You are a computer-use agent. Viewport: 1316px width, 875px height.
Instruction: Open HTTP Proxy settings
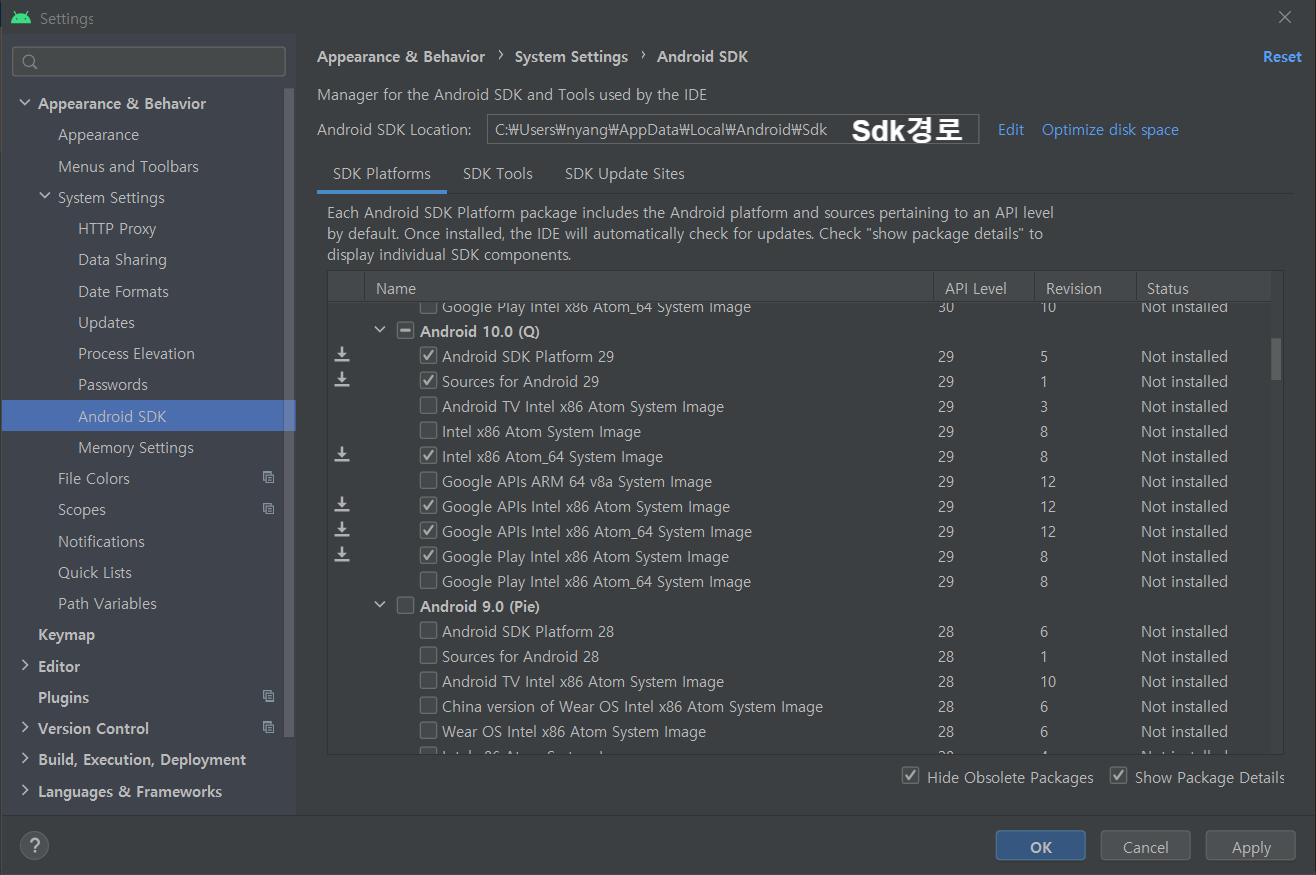117,228
